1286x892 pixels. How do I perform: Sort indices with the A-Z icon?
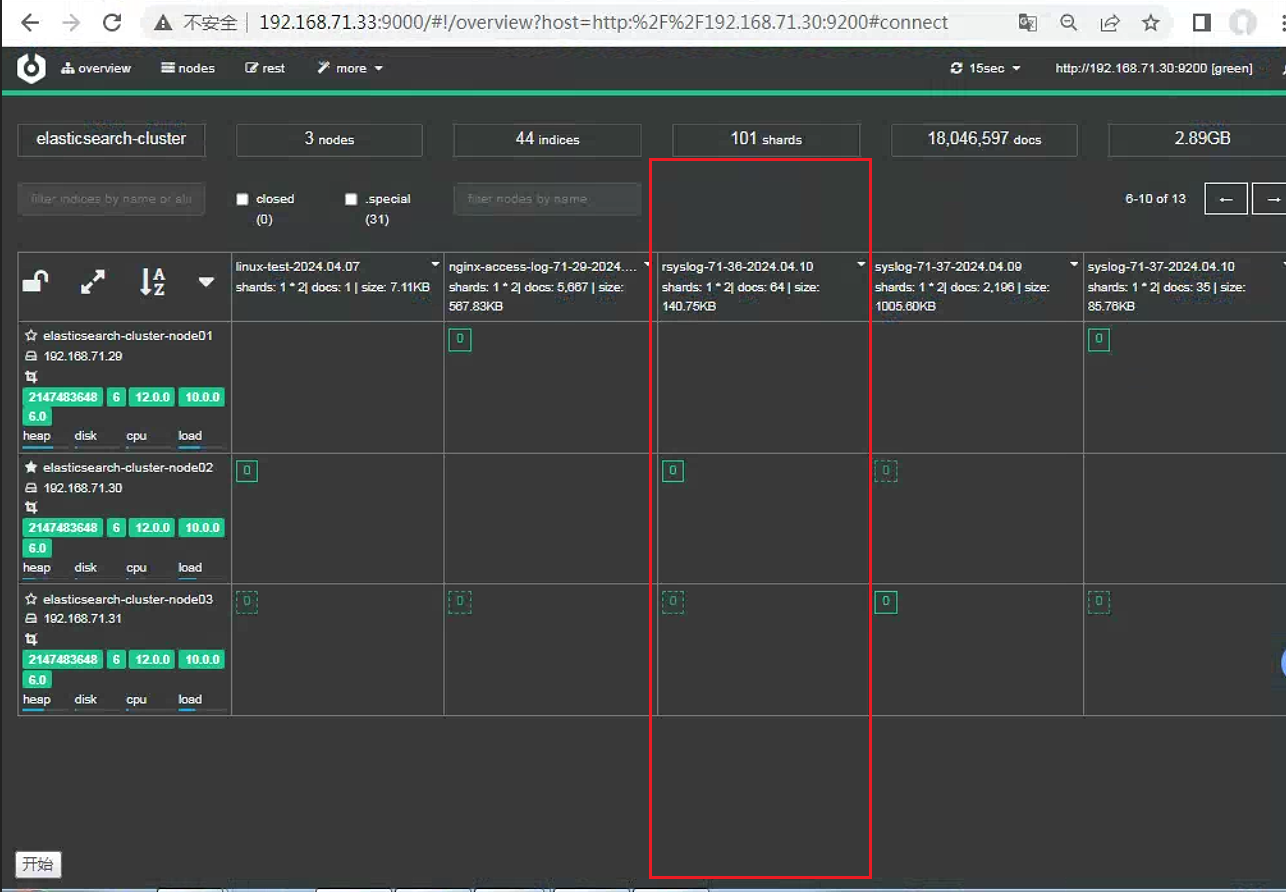pos(152,283)
